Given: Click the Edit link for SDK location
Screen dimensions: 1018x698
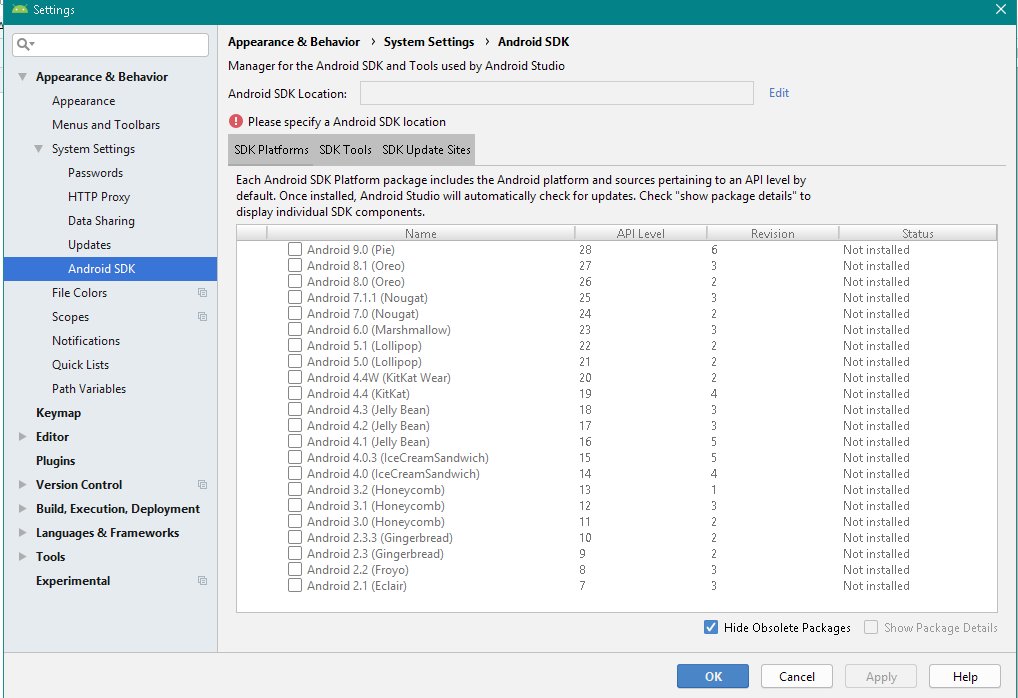Looking at the screenshot, I should tap(778, 93).
